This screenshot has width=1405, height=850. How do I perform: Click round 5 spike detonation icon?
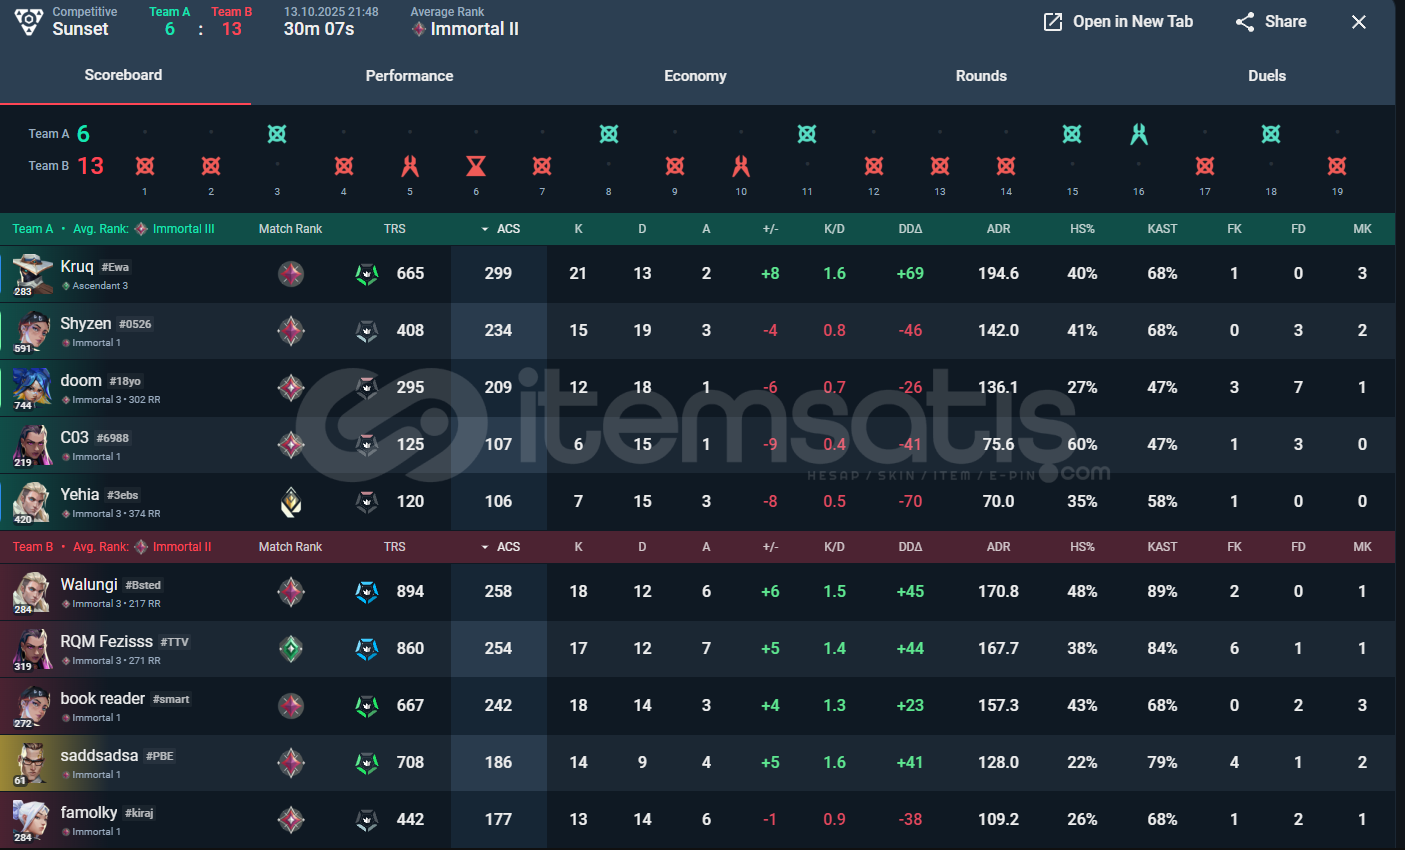(x=410, y=166)
